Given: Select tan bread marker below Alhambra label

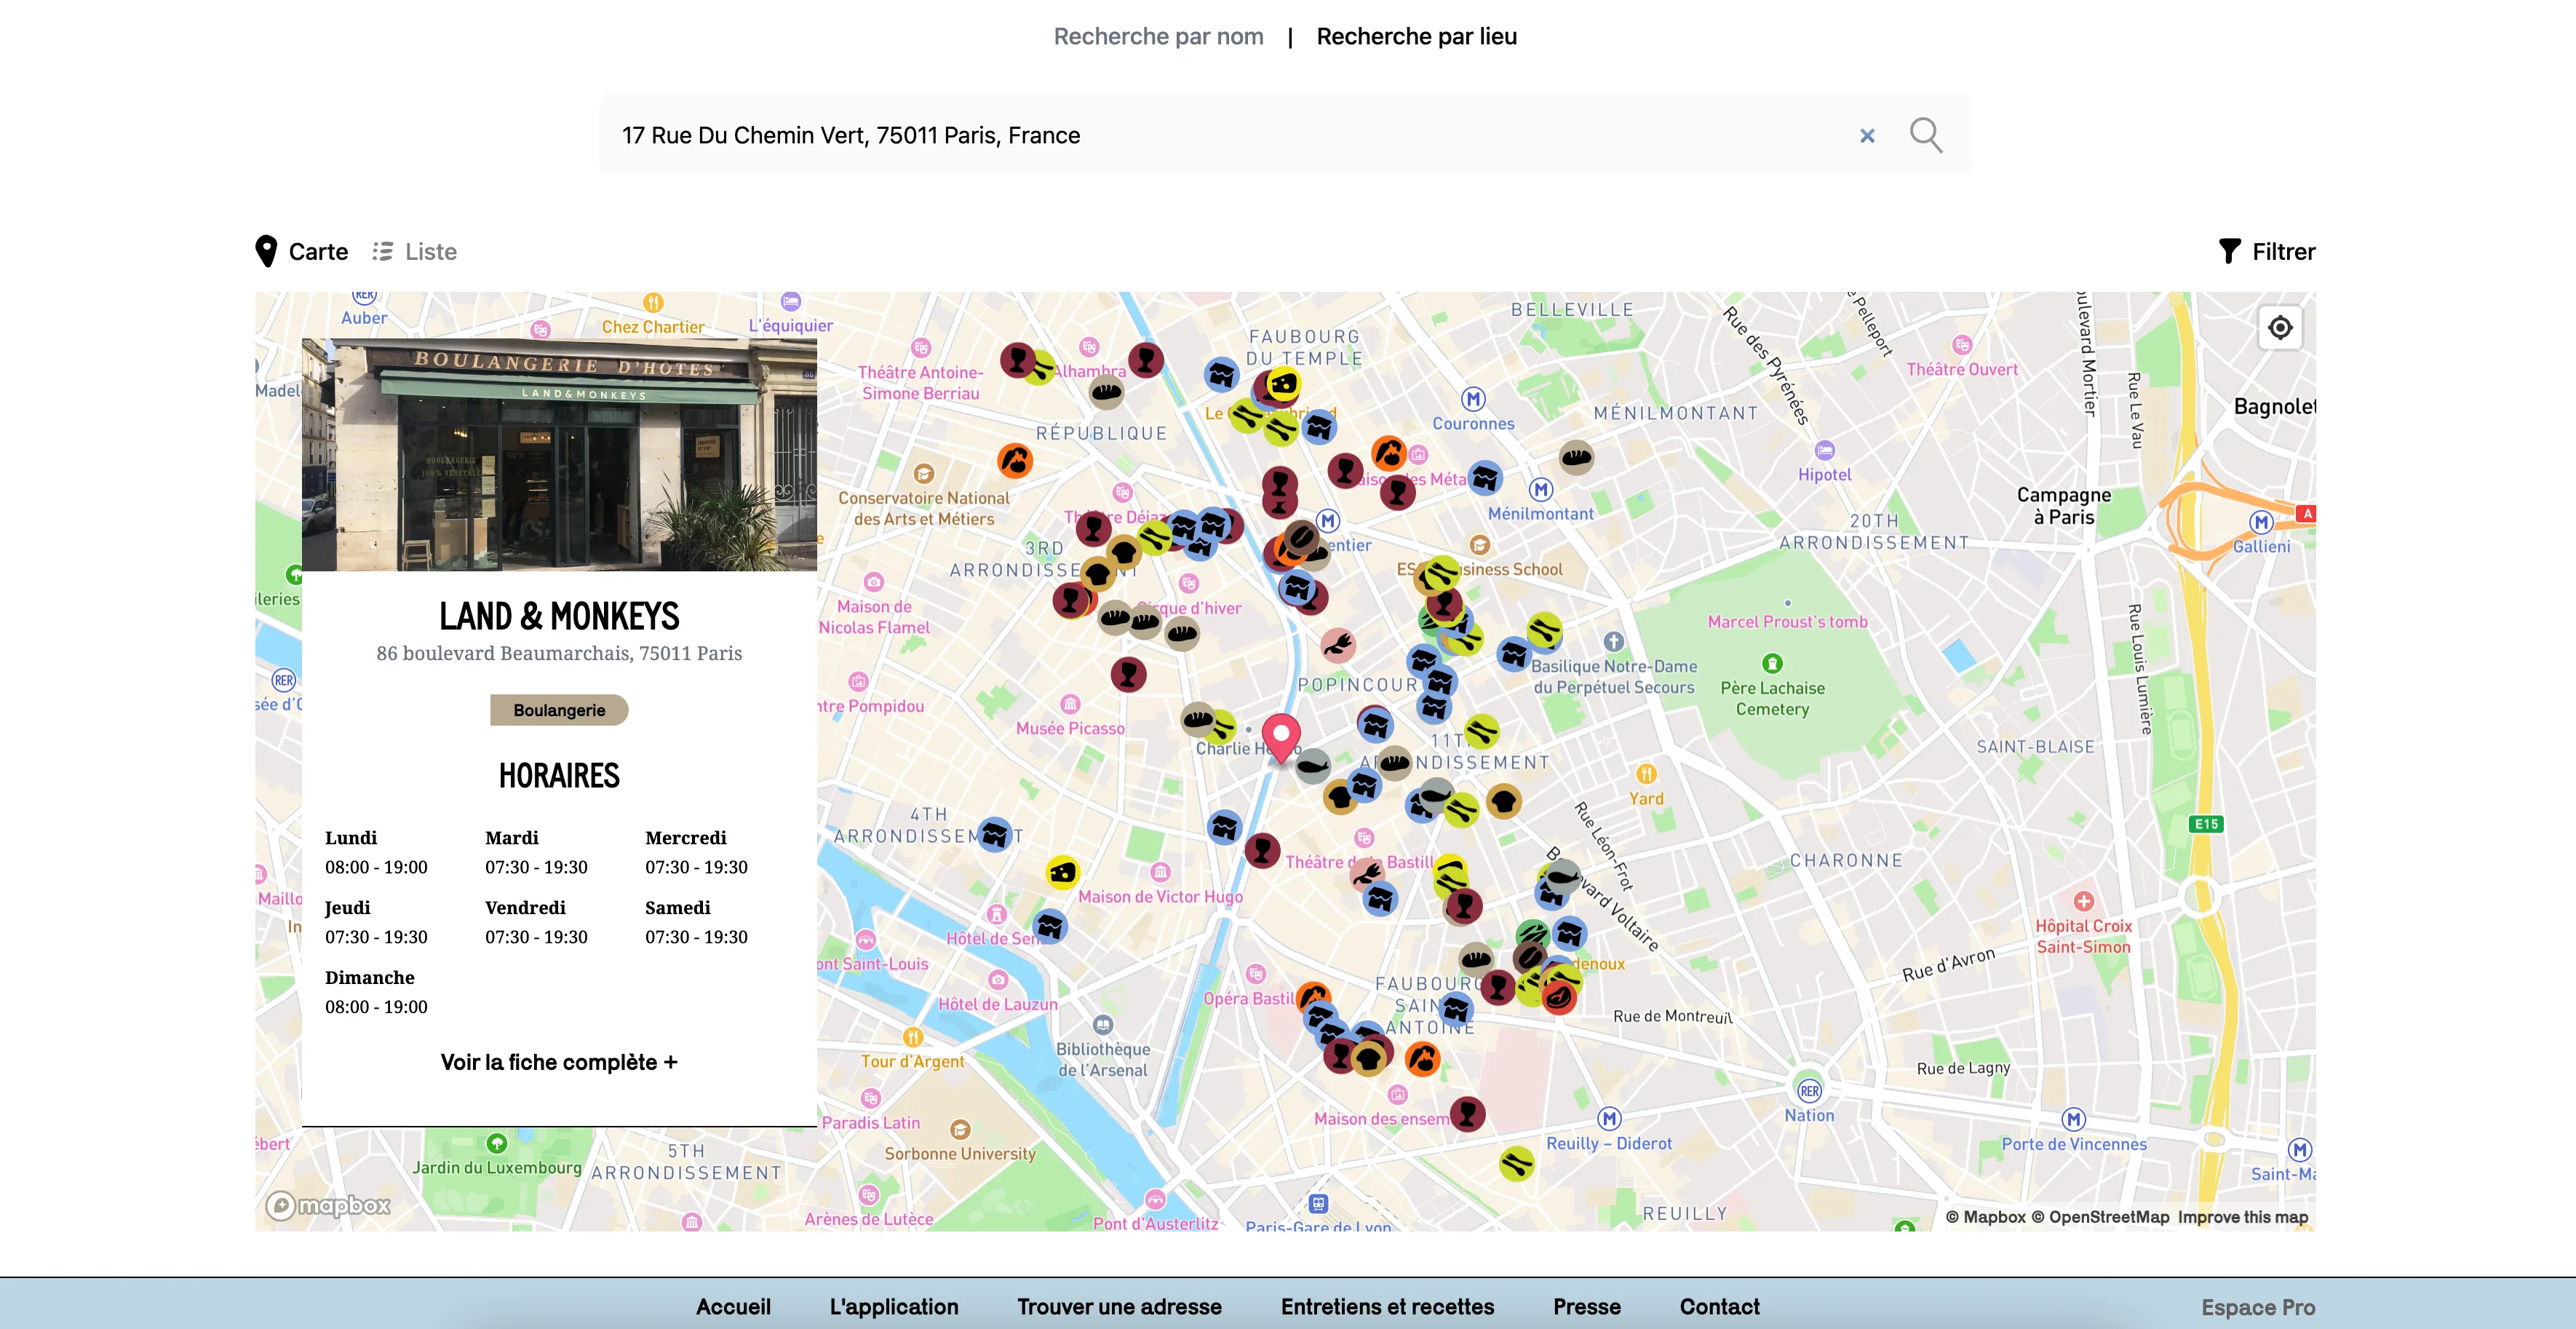Looking at the screenshot, I should [1106, 392].
